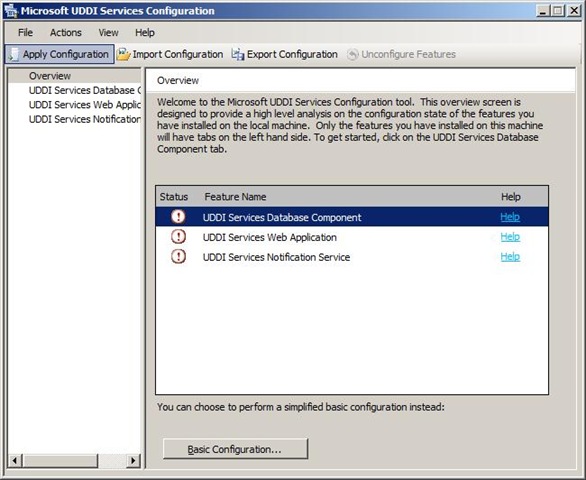Click the sidebar scrollbar left arrow
Image resolution: width=586 pixels, height=480 pixels.
click(15, 461)
